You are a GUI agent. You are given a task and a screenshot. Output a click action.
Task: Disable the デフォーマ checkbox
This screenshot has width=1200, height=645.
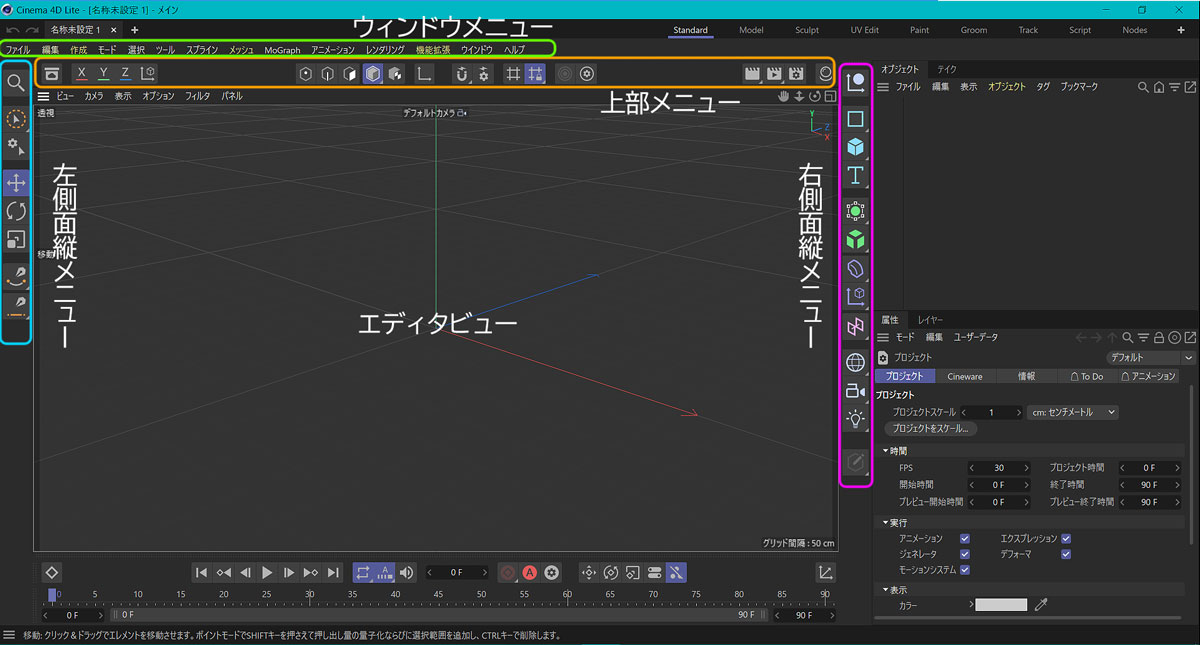[1066, 554]
